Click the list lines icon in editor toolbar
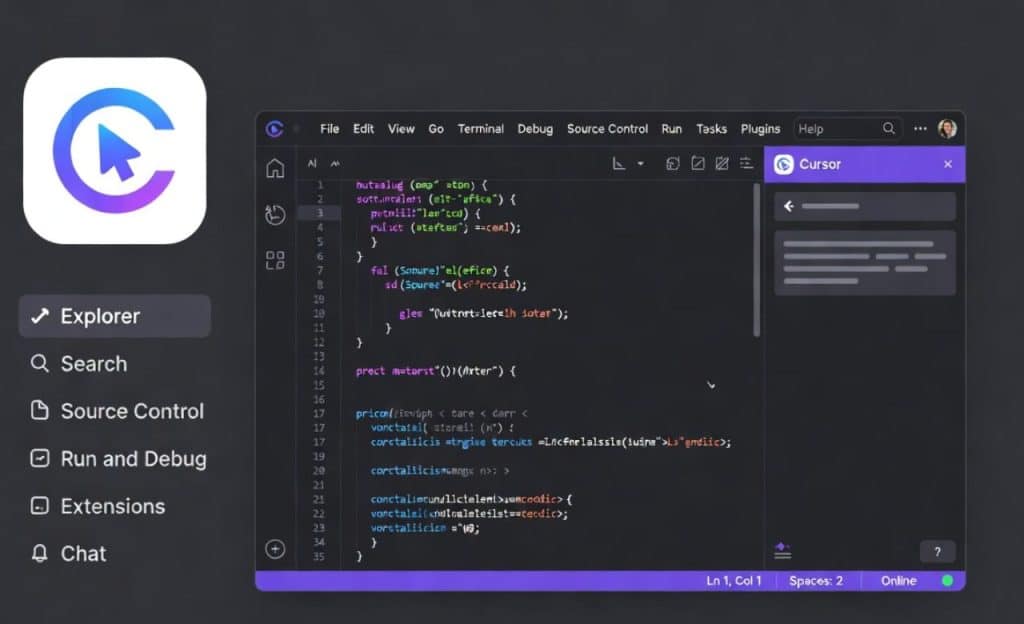The image size is (1024, 624). coord(746,164)
